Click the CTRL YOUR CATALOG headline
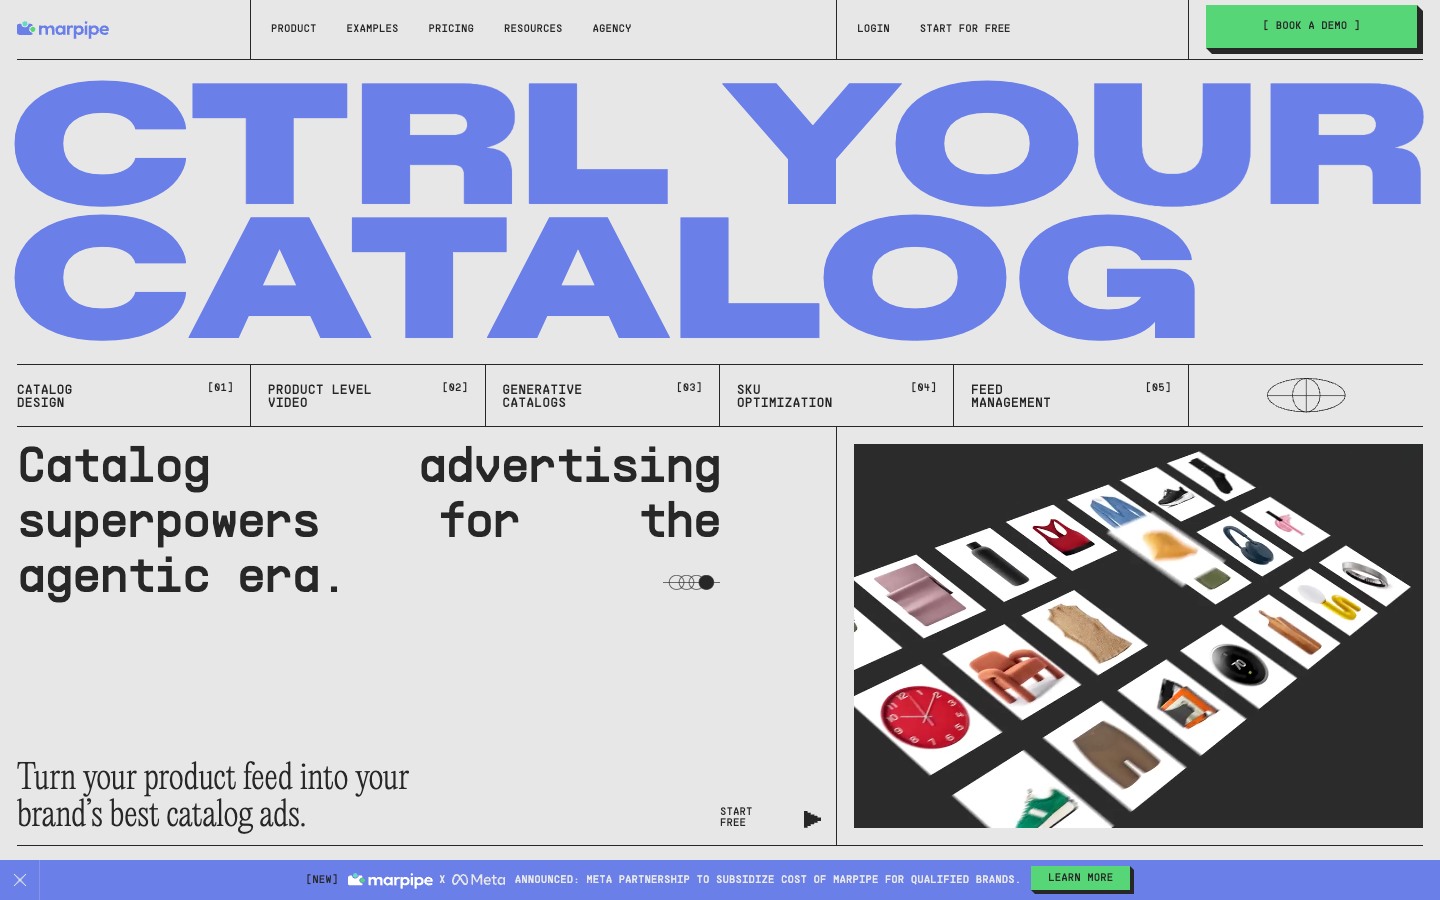1440x900 pixels. (x=719, y=210)
